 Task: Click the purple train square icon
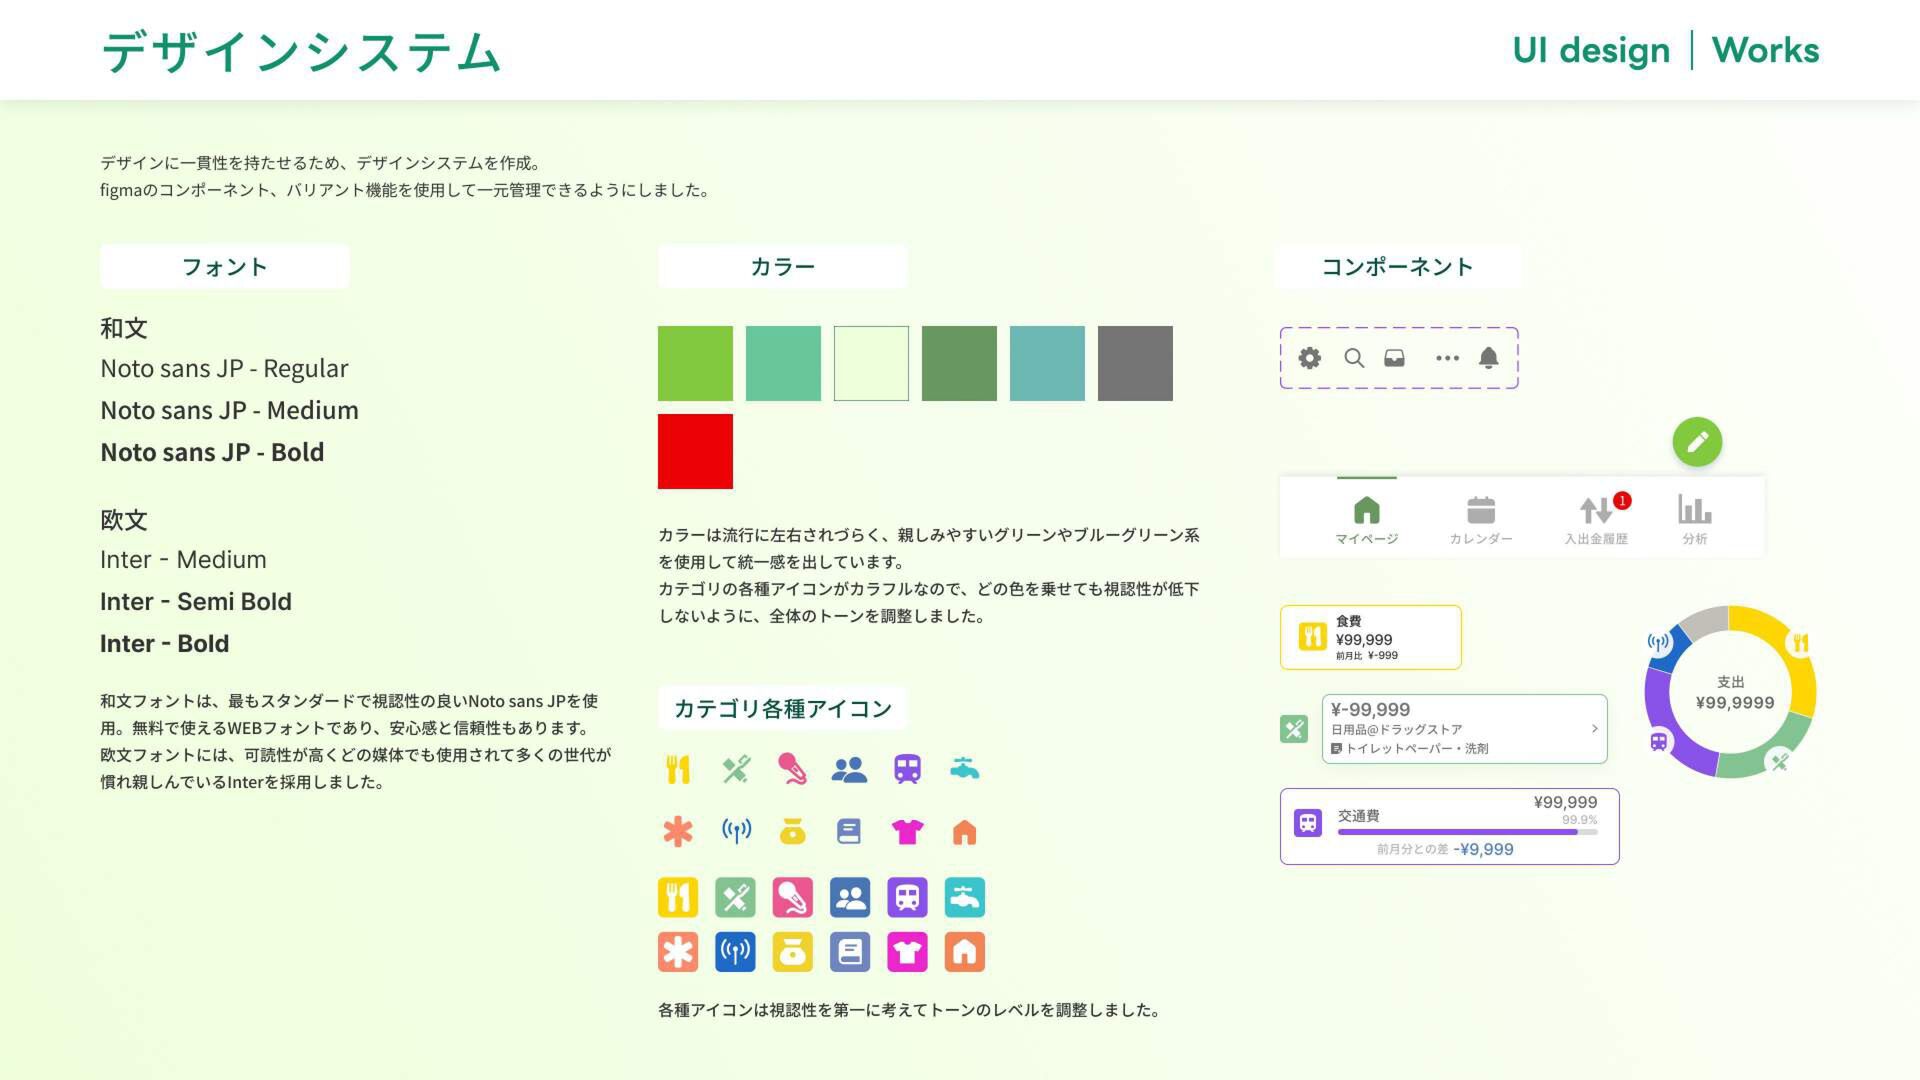(x=907, y=898)
